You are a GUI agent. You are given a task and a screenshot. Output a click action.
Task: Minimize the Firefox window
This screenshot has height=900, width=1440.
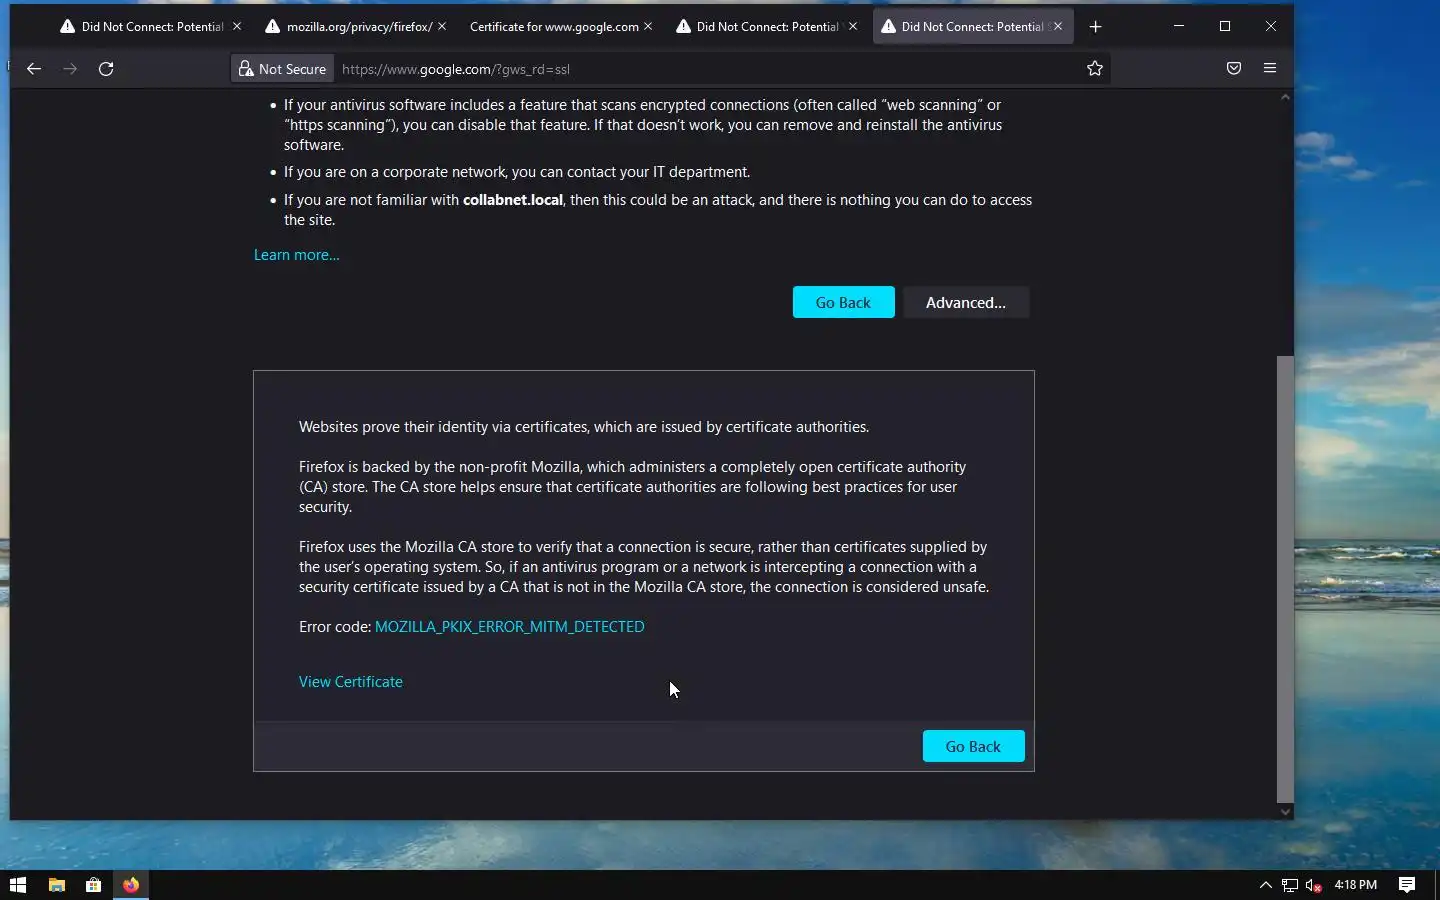pos(1179,26)
